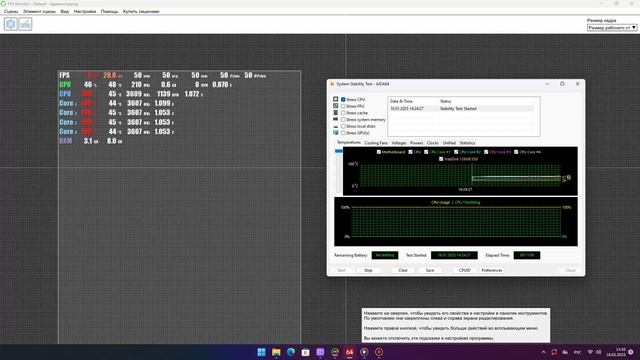
Task: Open the Купить лицензию menu
Action: [x=141, y=11]
